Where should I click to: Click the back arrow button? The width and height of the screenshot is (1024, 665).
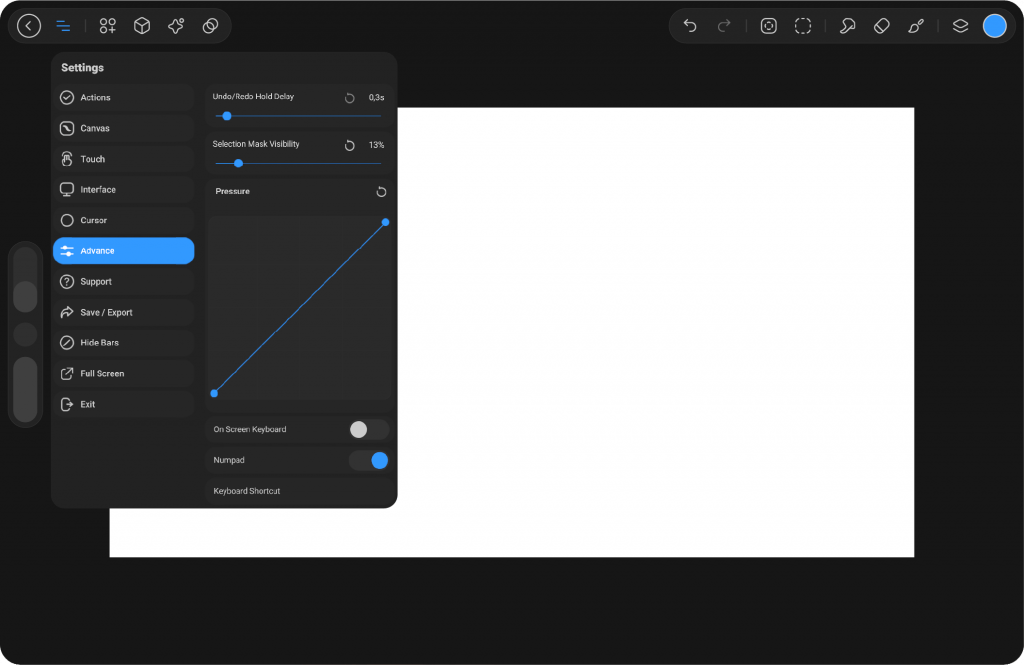29,26
